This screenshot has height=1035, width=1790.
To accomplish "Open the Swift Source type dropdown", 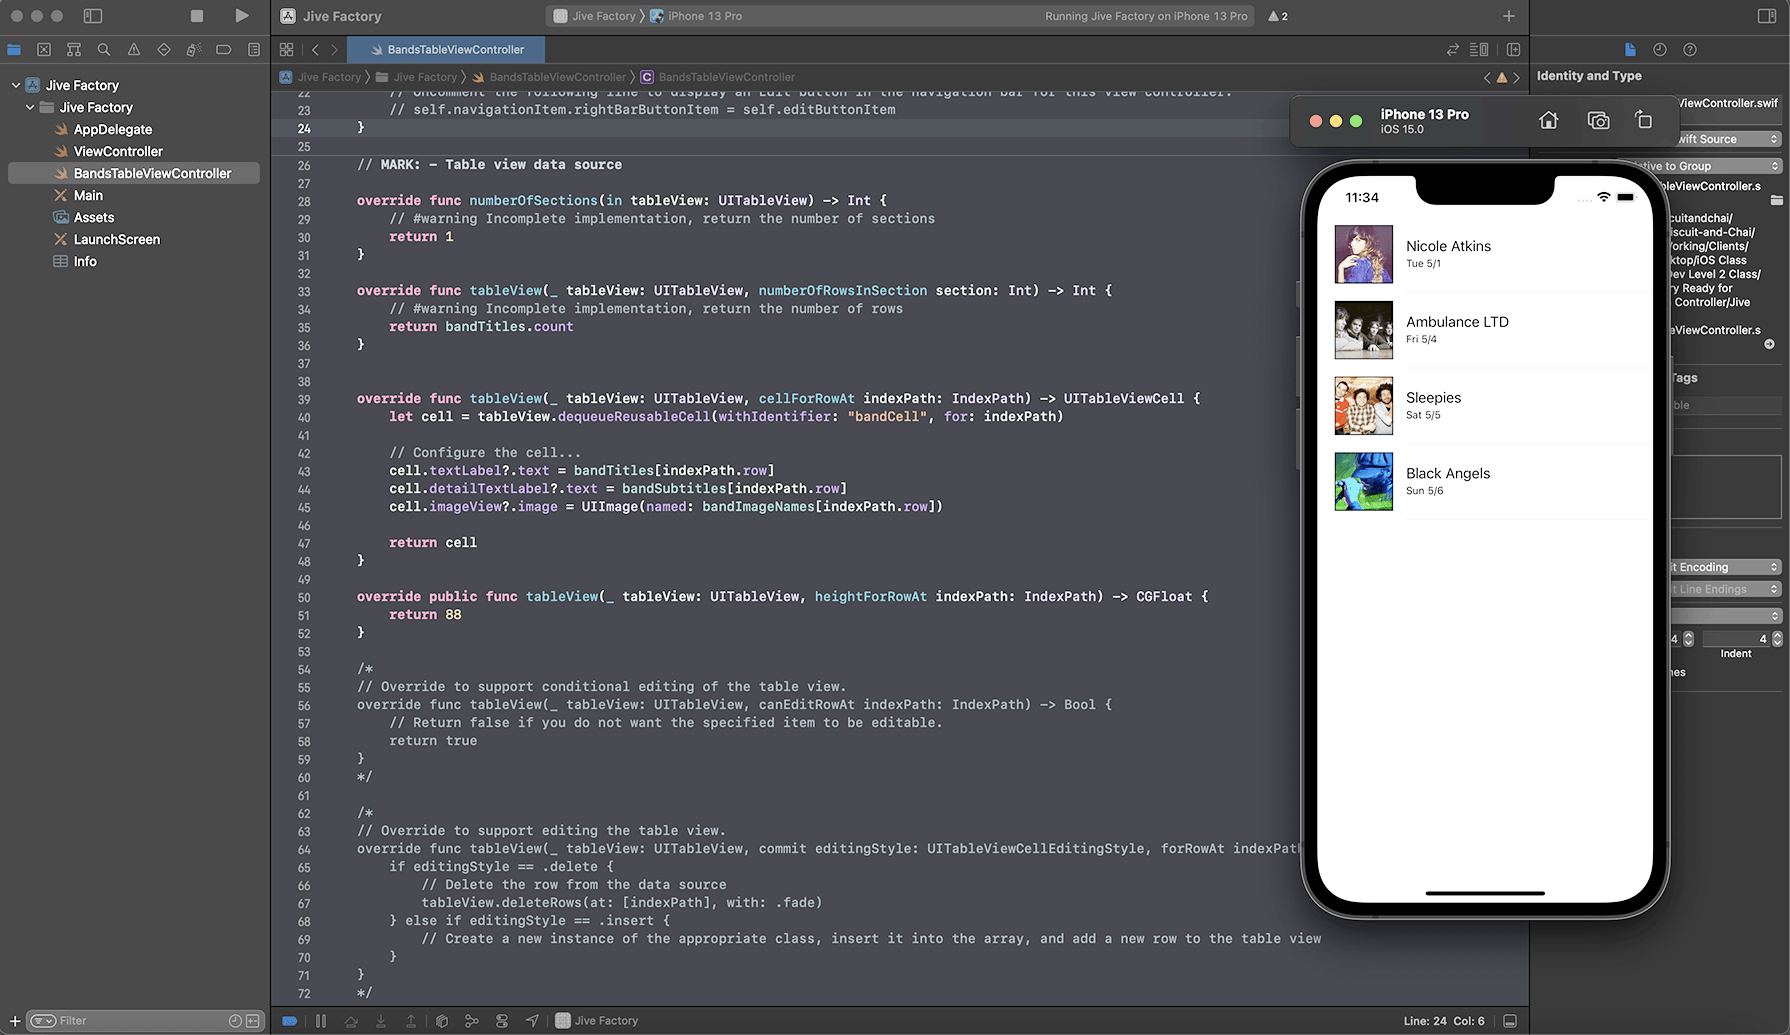I will 1728,139.
